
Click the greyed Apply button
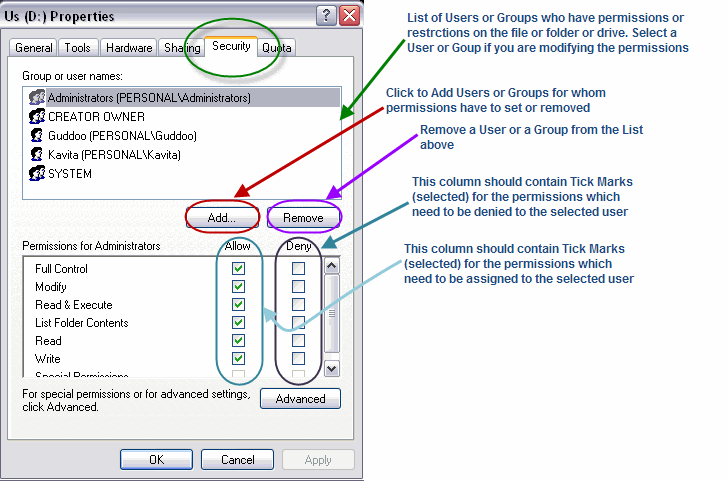[x=318, y=460]
